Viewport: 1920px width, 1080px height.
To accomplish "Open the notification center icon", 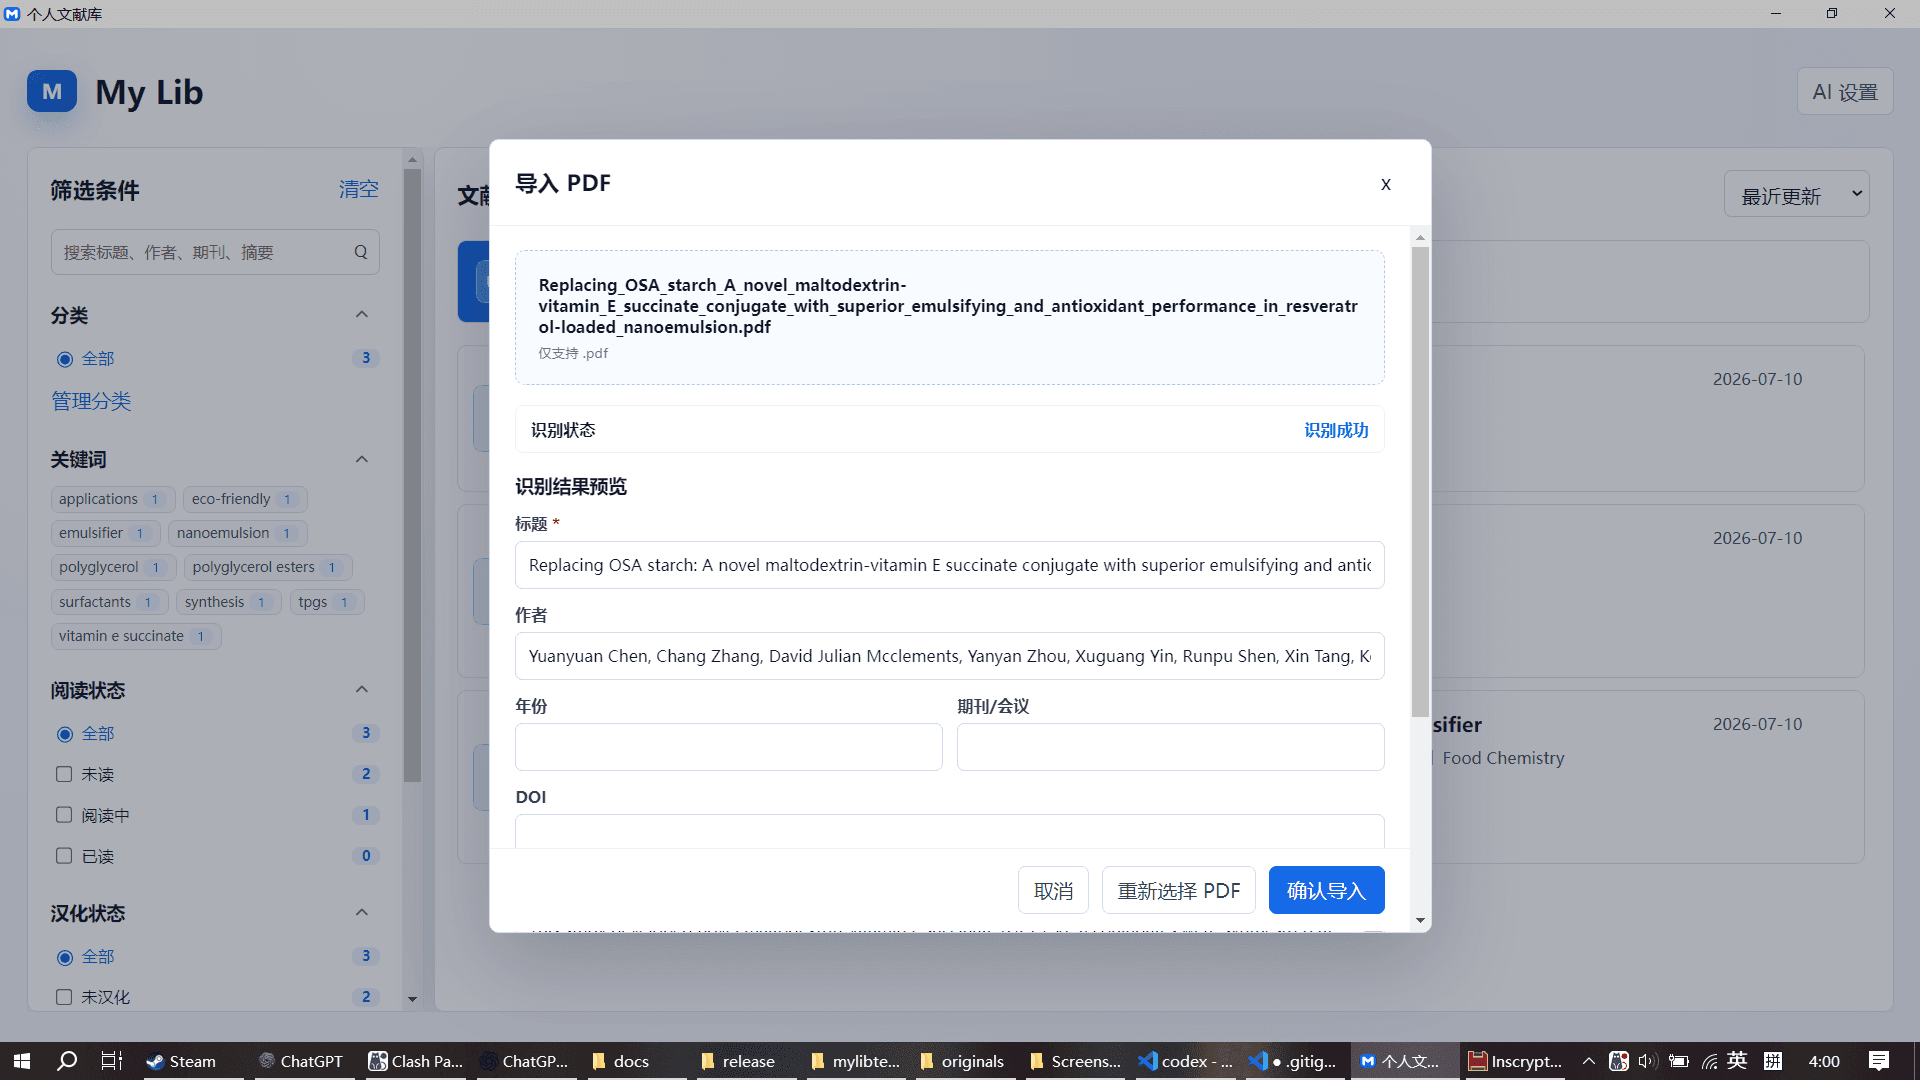I will (1879, 1061).
